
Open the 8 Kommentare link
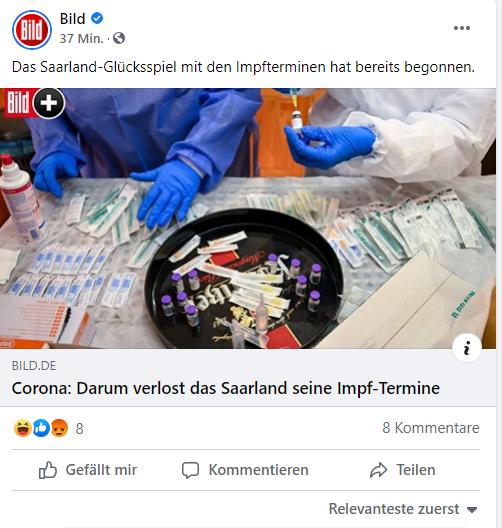[431, 428]
